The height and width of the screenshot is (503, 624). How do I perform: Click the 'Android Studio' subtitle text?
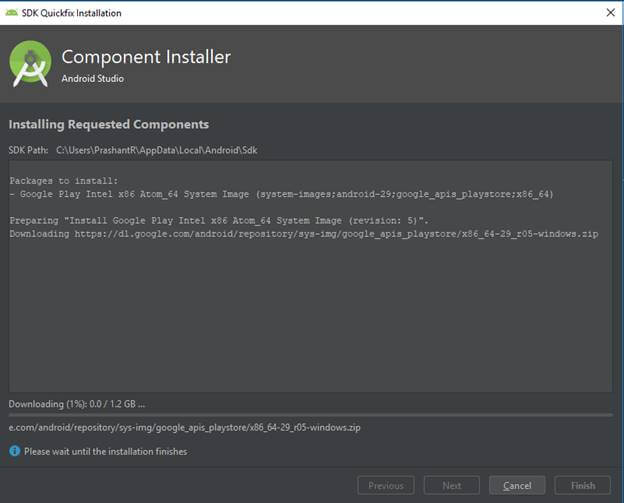coord(92,78)
